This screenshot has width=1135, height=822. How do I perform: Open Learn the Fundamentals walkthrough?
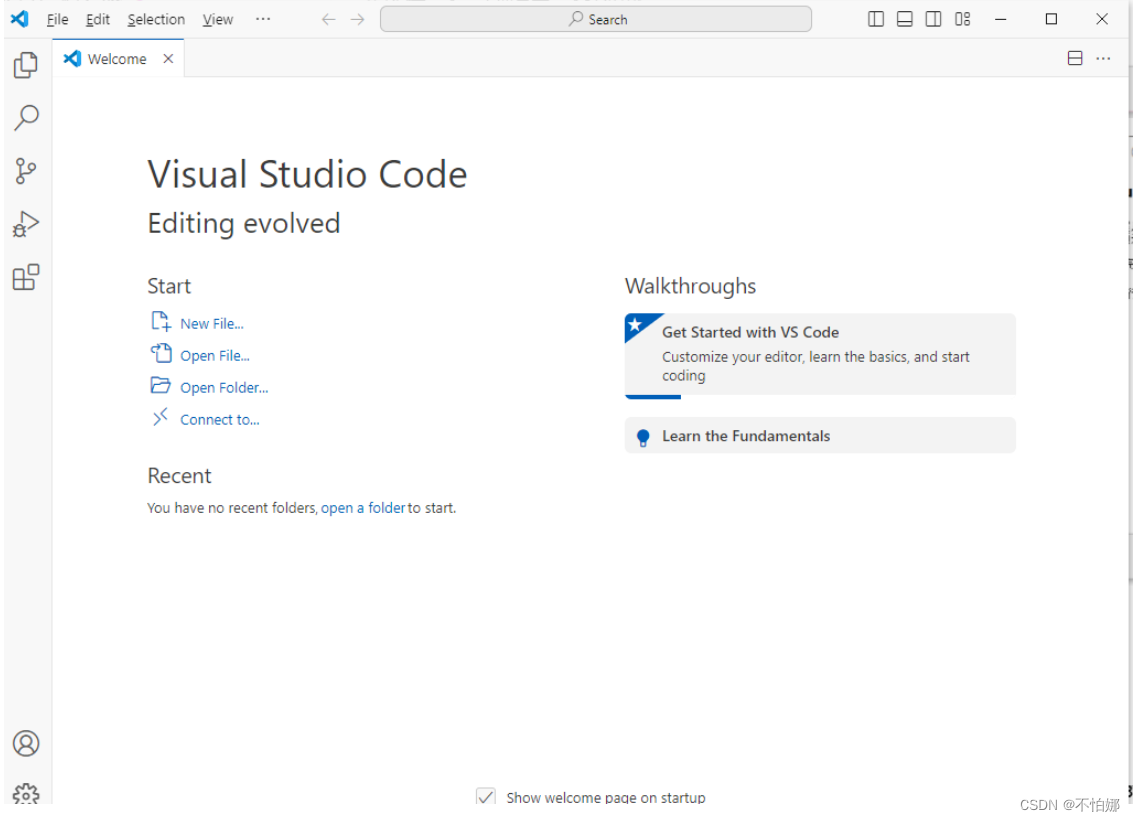pos(820,436)
